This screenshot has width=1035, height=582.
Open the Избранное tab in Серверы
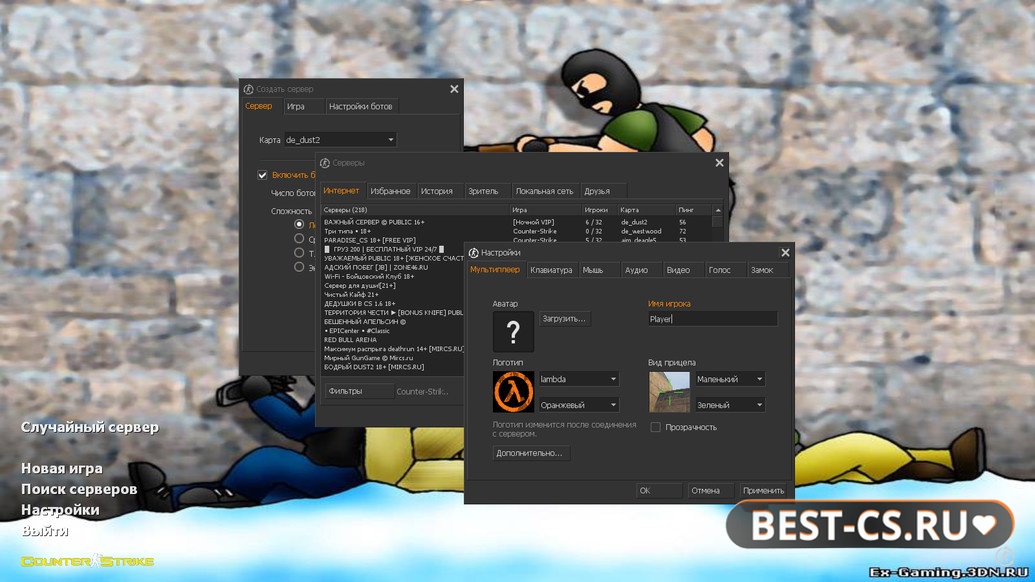tap(390, 191)
